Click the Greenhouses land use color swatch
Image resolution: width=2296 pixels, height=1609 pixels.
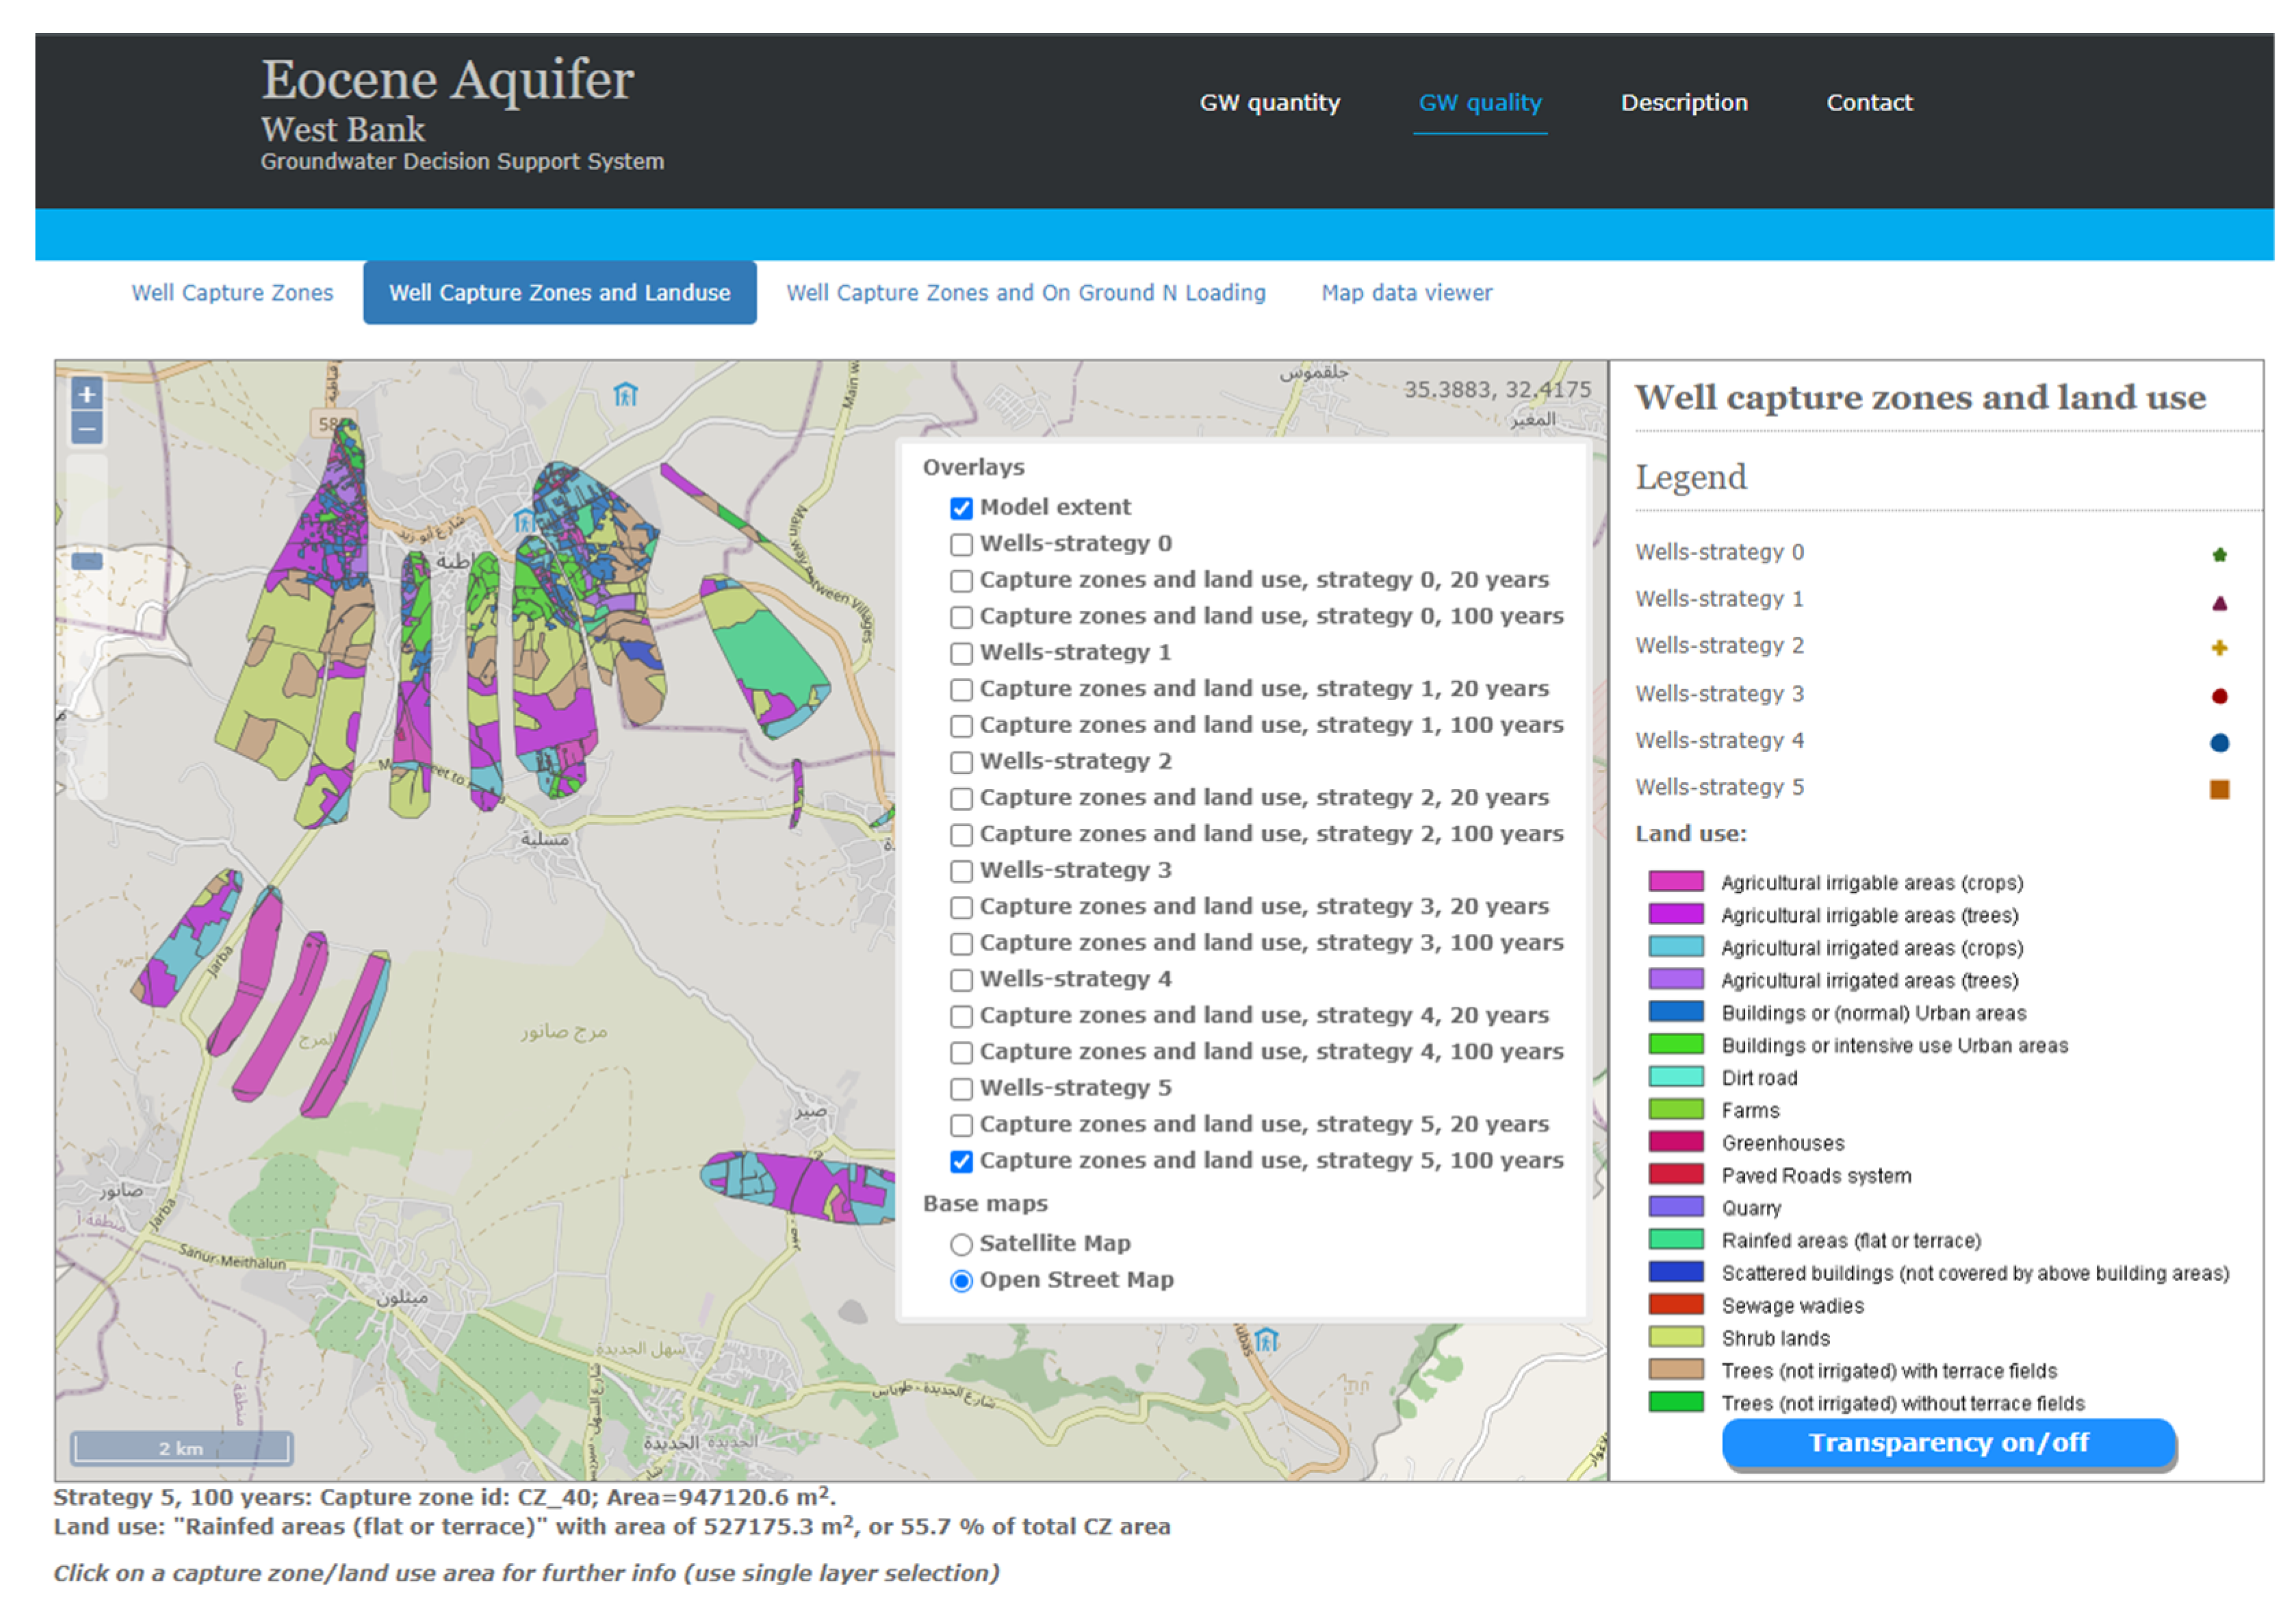tap(1675, 1142)
